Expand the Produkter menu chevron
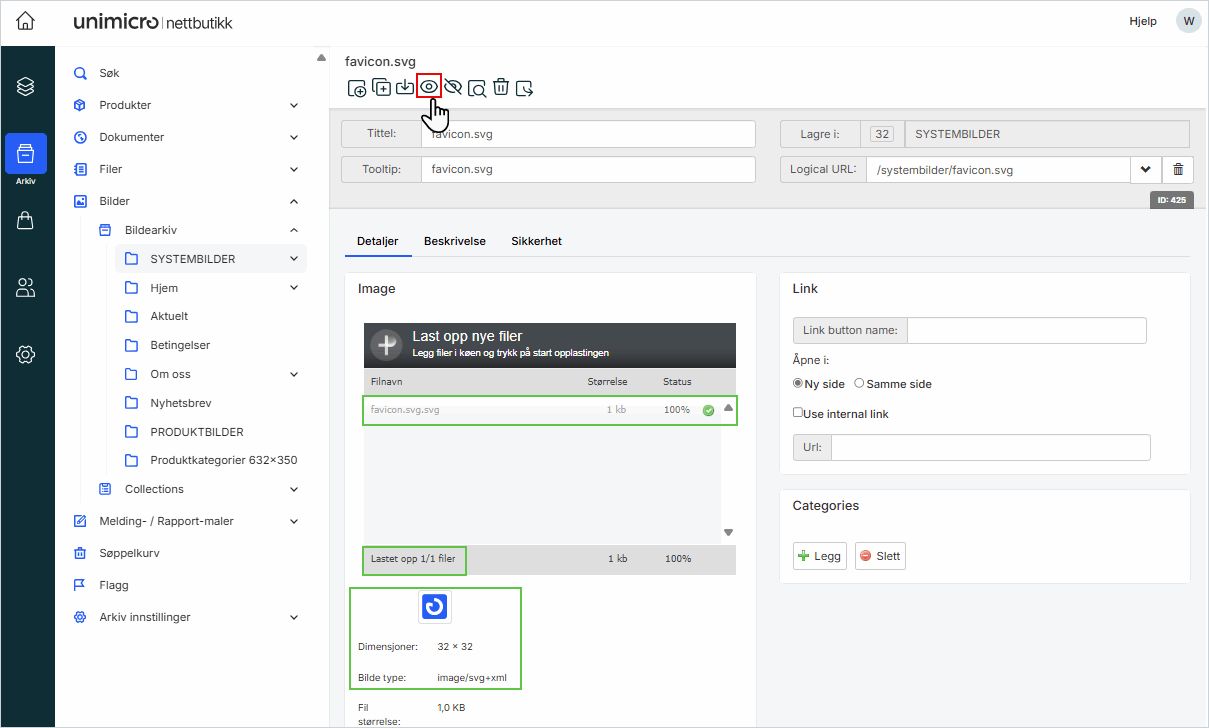Image resolution: width=1209 pixels, height=728 pixels. click(294, 105)
